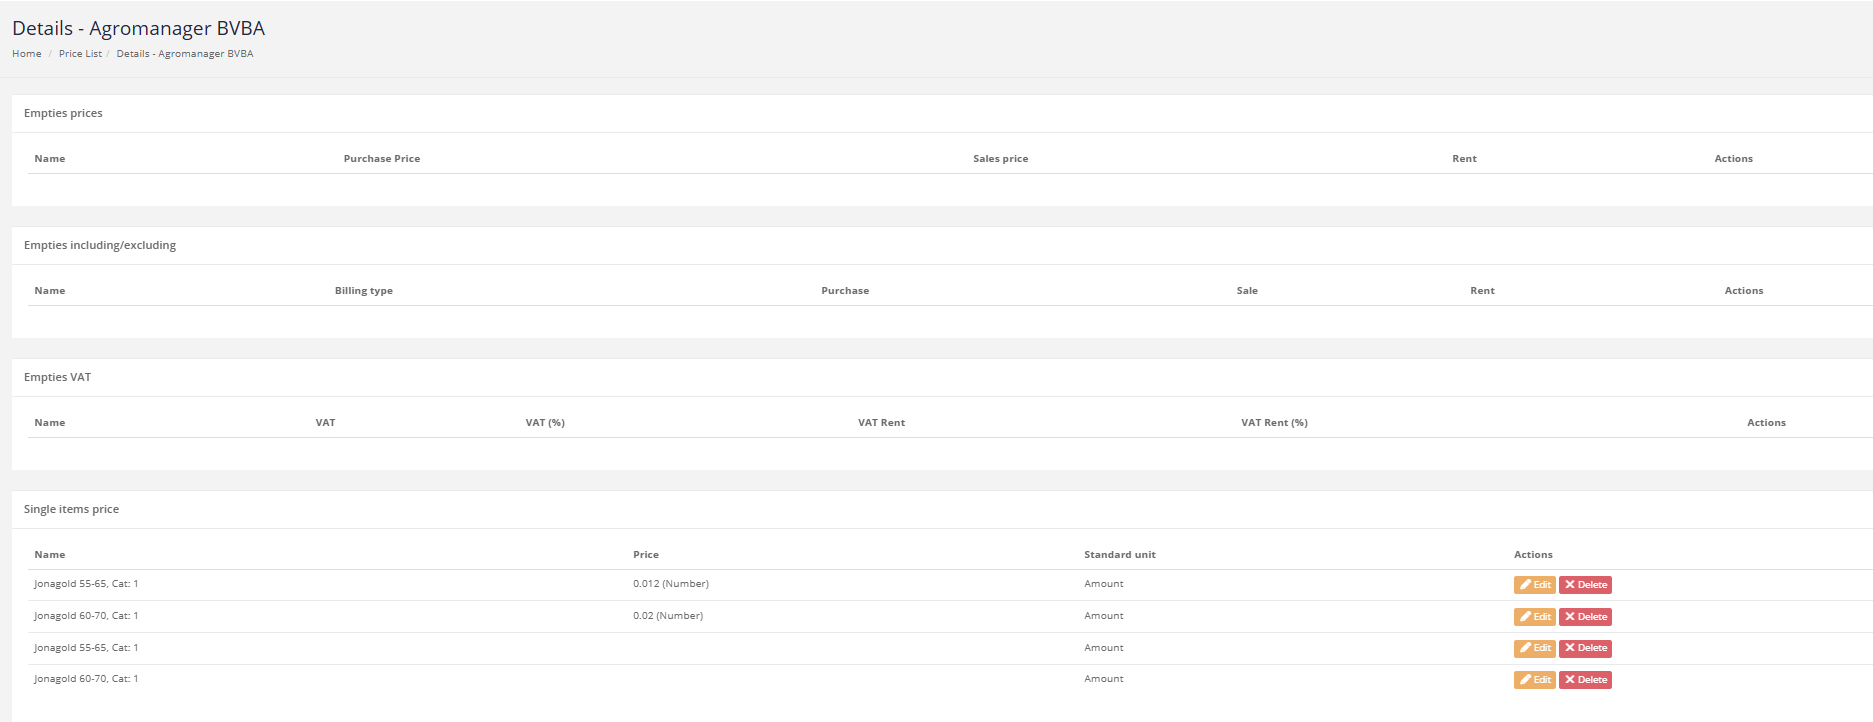Click Rent header in Empties prices table
Viewport: 1873px width, 722px height.
1464,159
